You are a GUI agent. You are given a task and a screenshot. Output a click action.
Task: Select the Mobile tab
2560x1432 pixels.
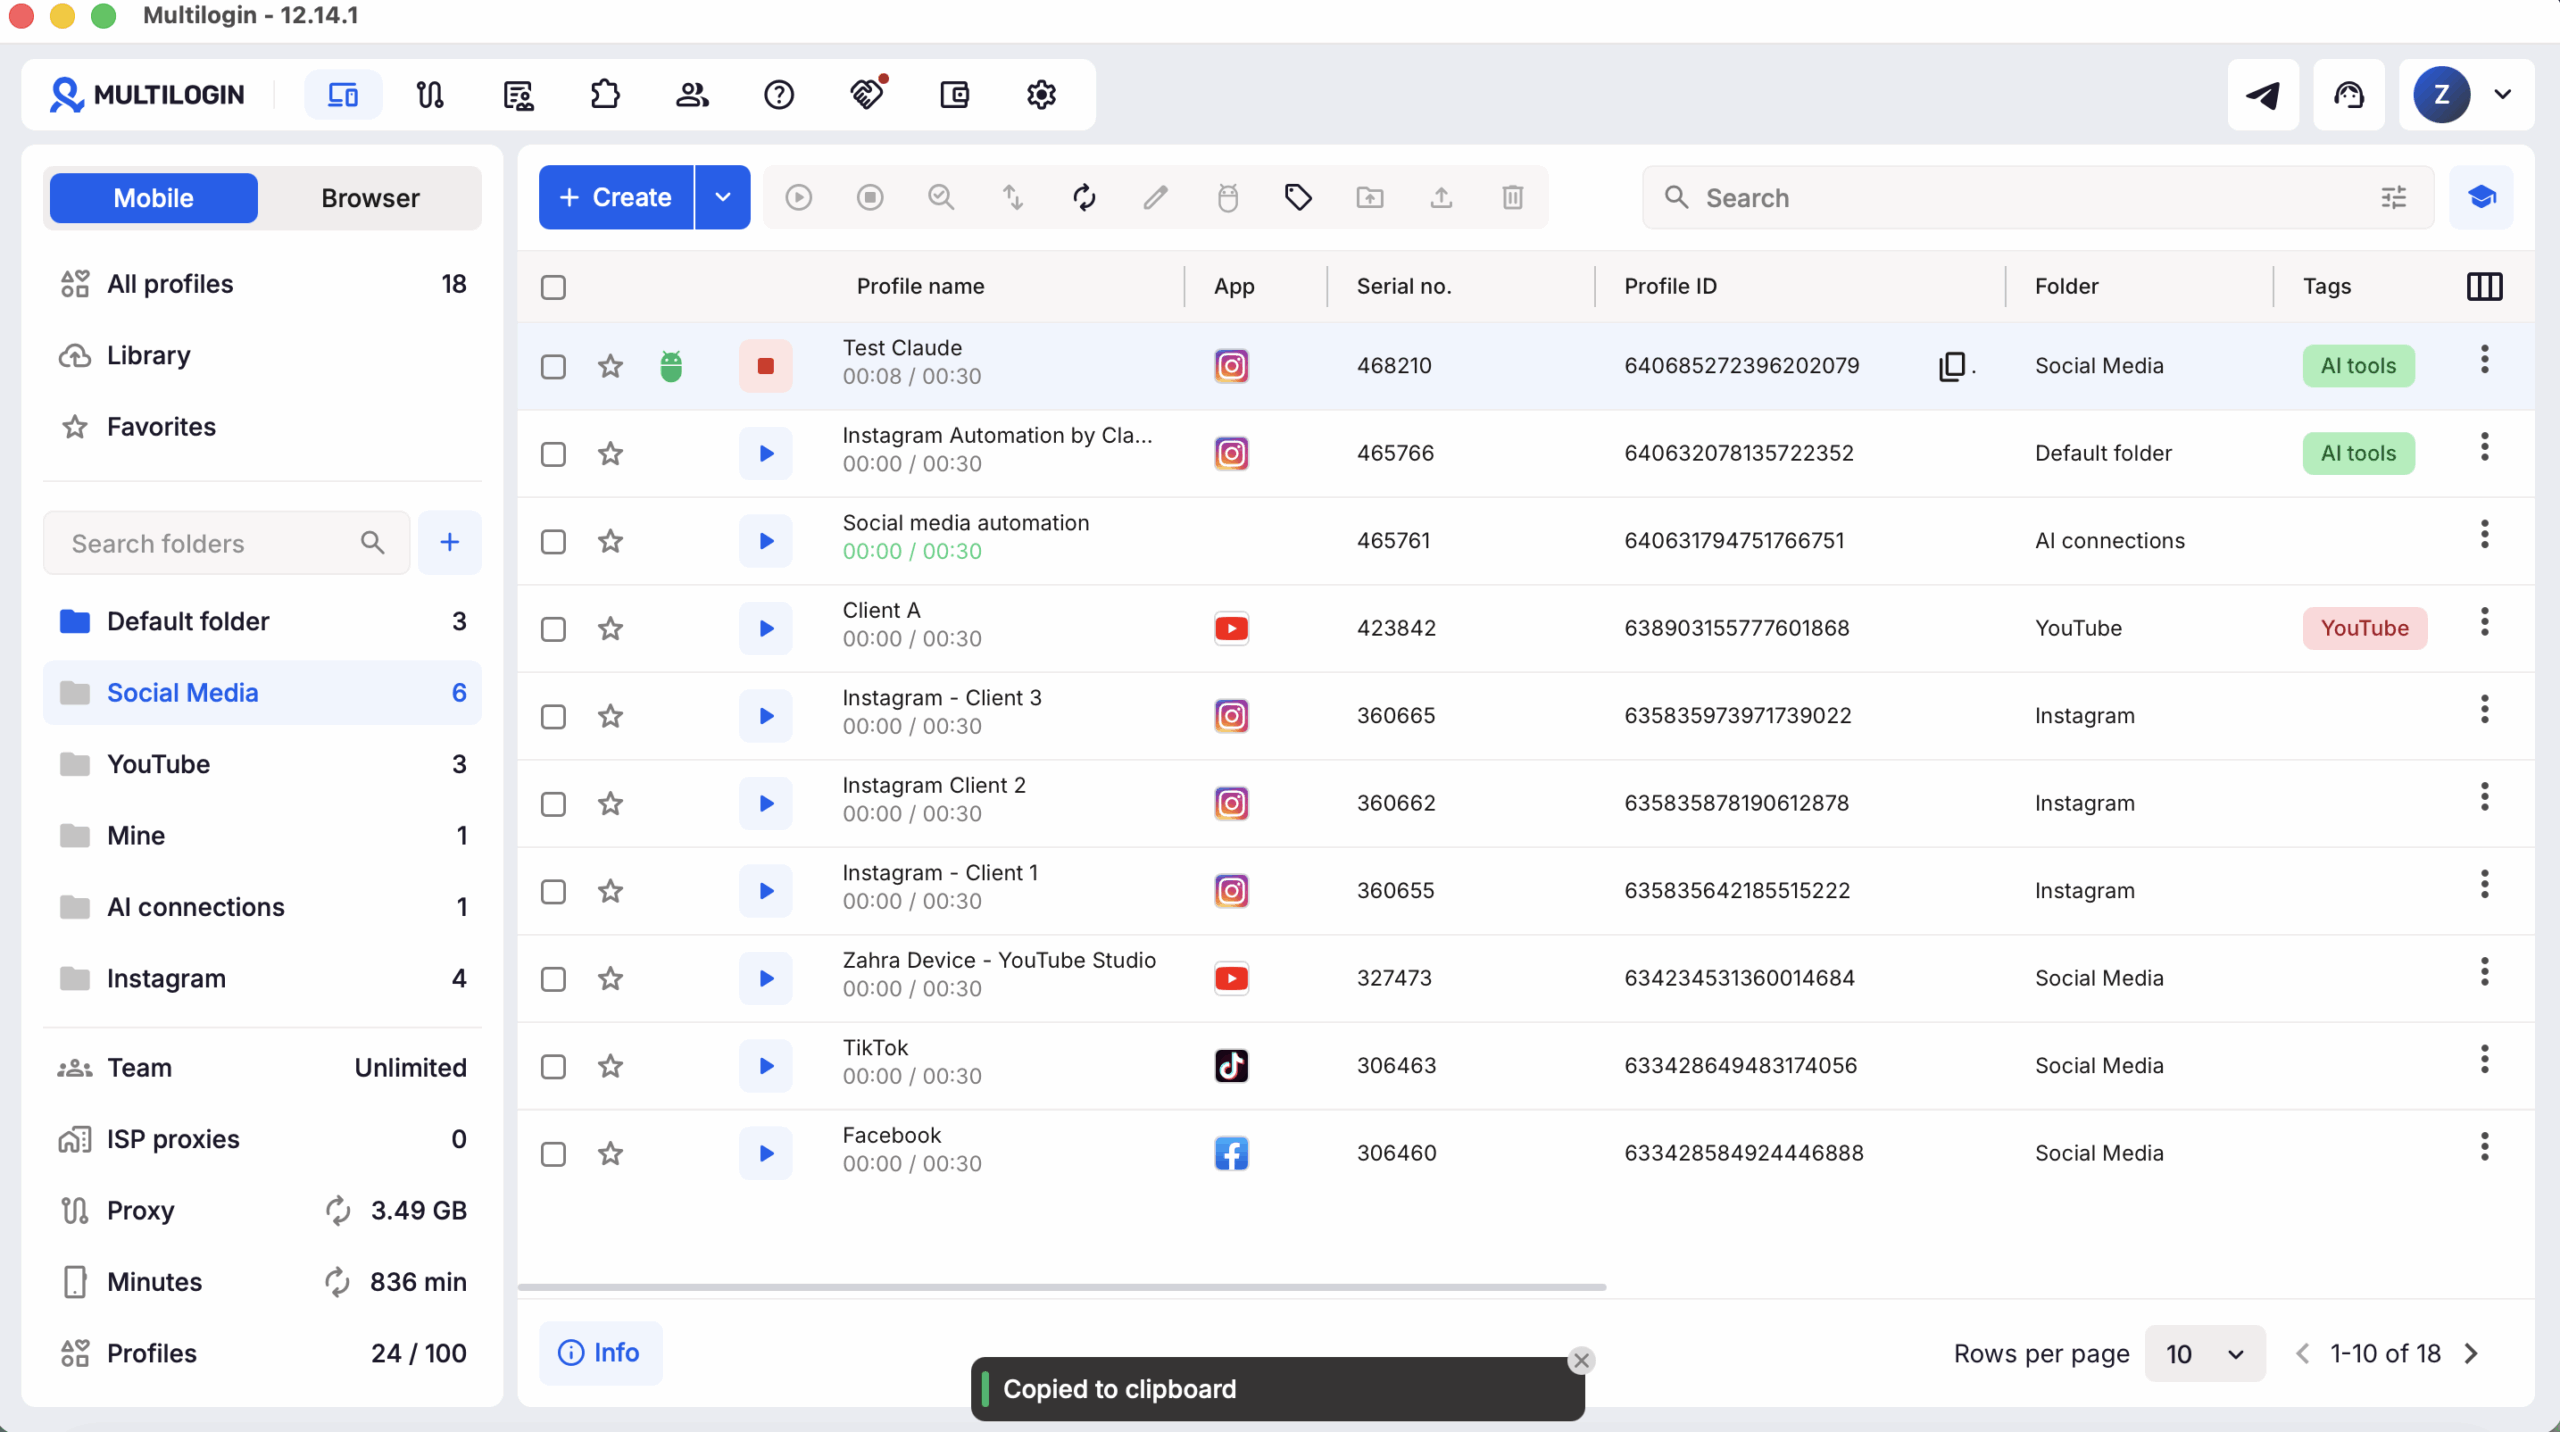(154, 198)
